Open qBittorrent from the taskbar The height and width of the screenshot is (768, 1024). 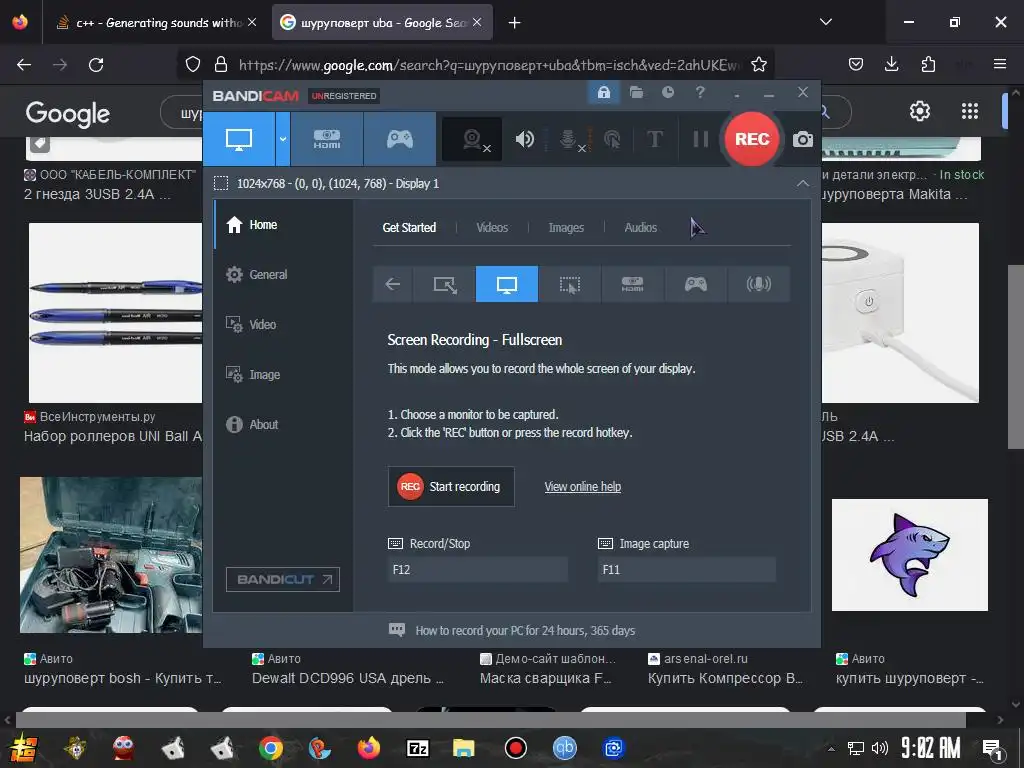(x=565, y=748)
